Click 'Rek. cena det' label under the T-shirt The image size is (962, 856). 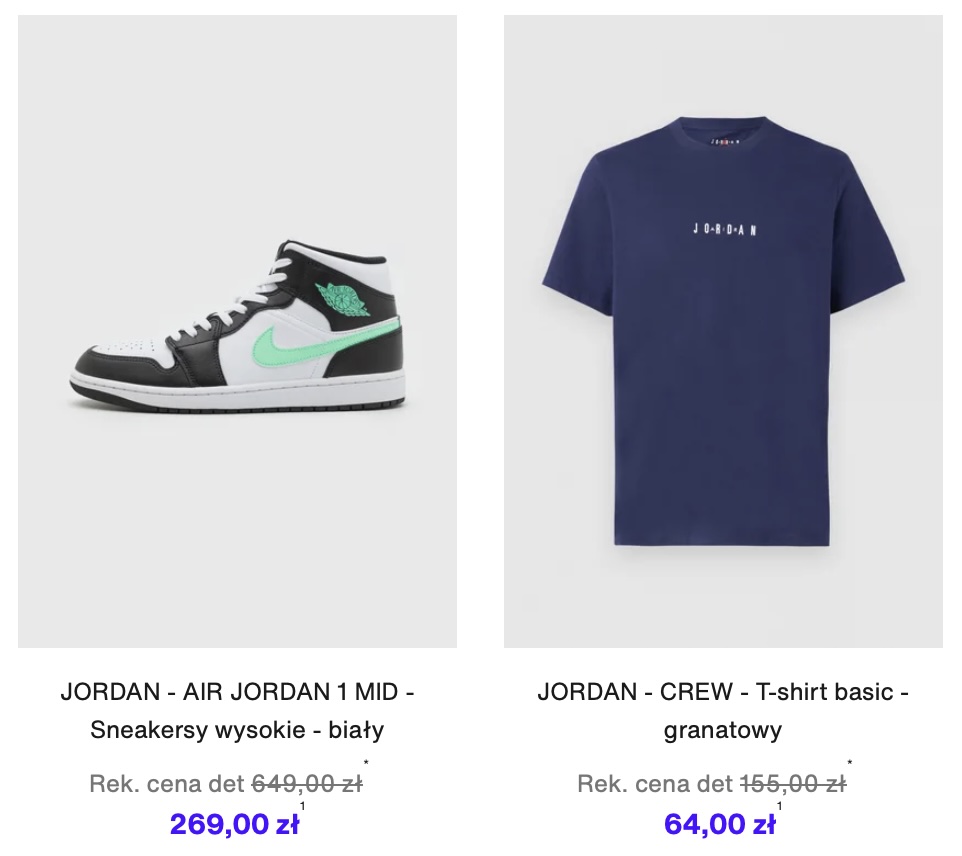point(655,784)
